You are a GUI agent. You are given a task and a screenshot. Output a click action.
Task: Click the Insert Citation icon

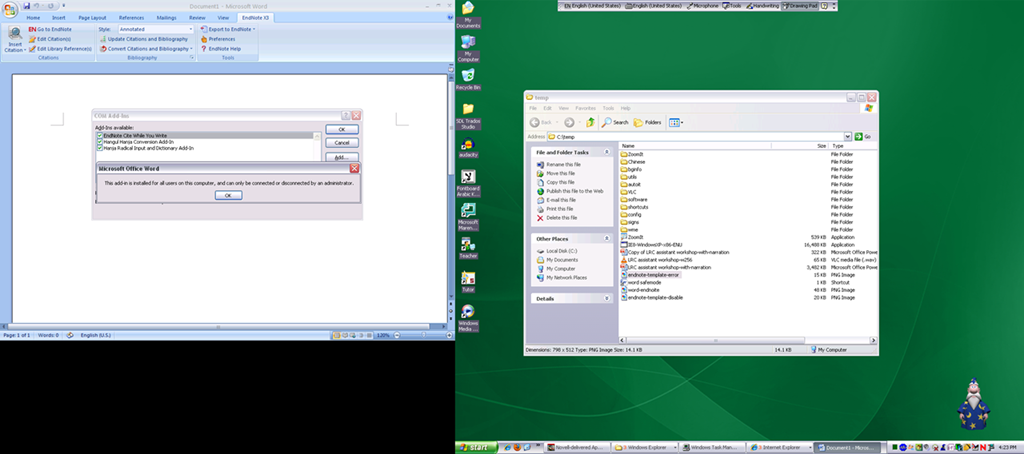[x=15, y=38]
